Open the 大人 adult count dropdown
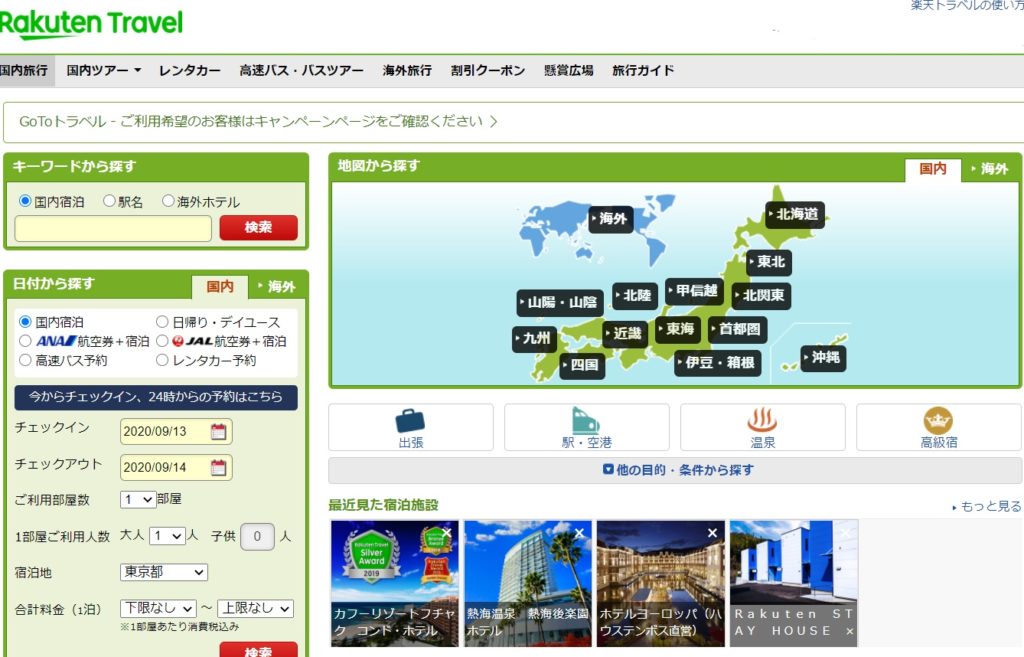 (167, 536)
